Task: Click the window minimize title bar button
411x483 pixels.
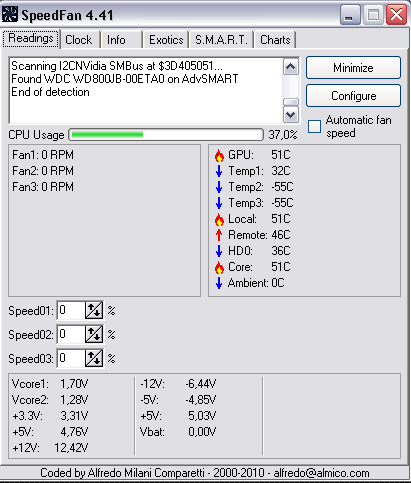Action: tap(350, 15)
